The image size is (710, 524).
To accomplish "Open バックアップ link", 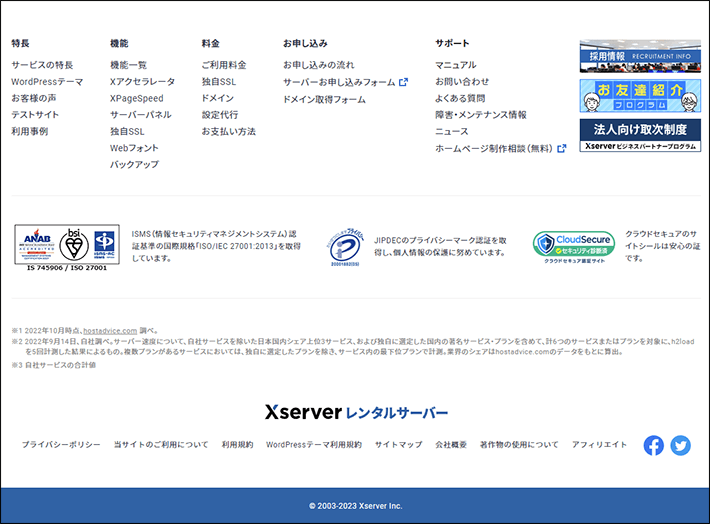I will click(134, 164).
